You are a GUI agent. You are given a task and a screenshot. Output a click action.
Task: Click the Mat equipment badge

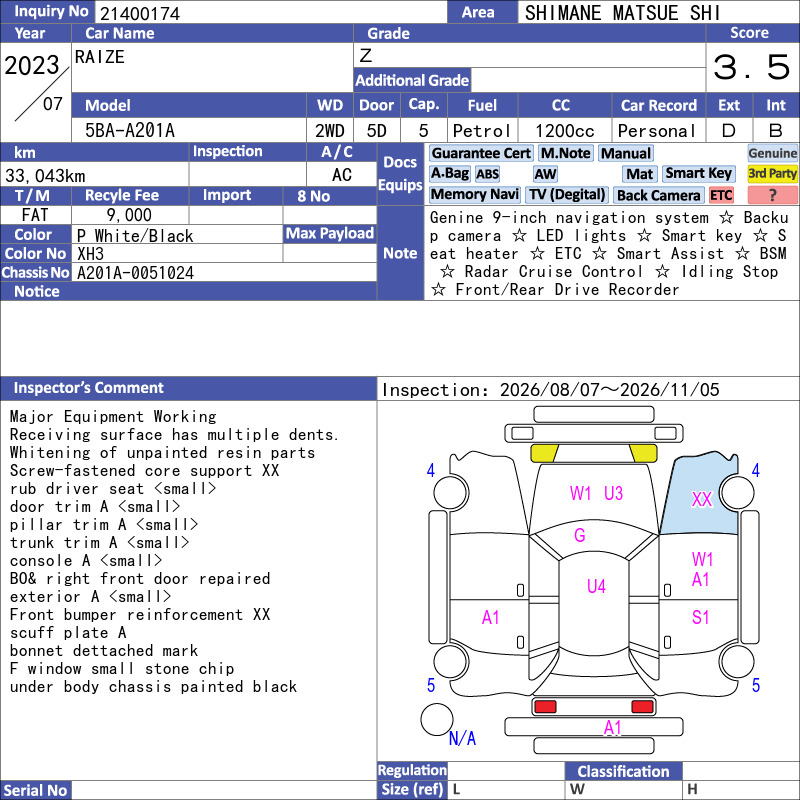[640, 174]
